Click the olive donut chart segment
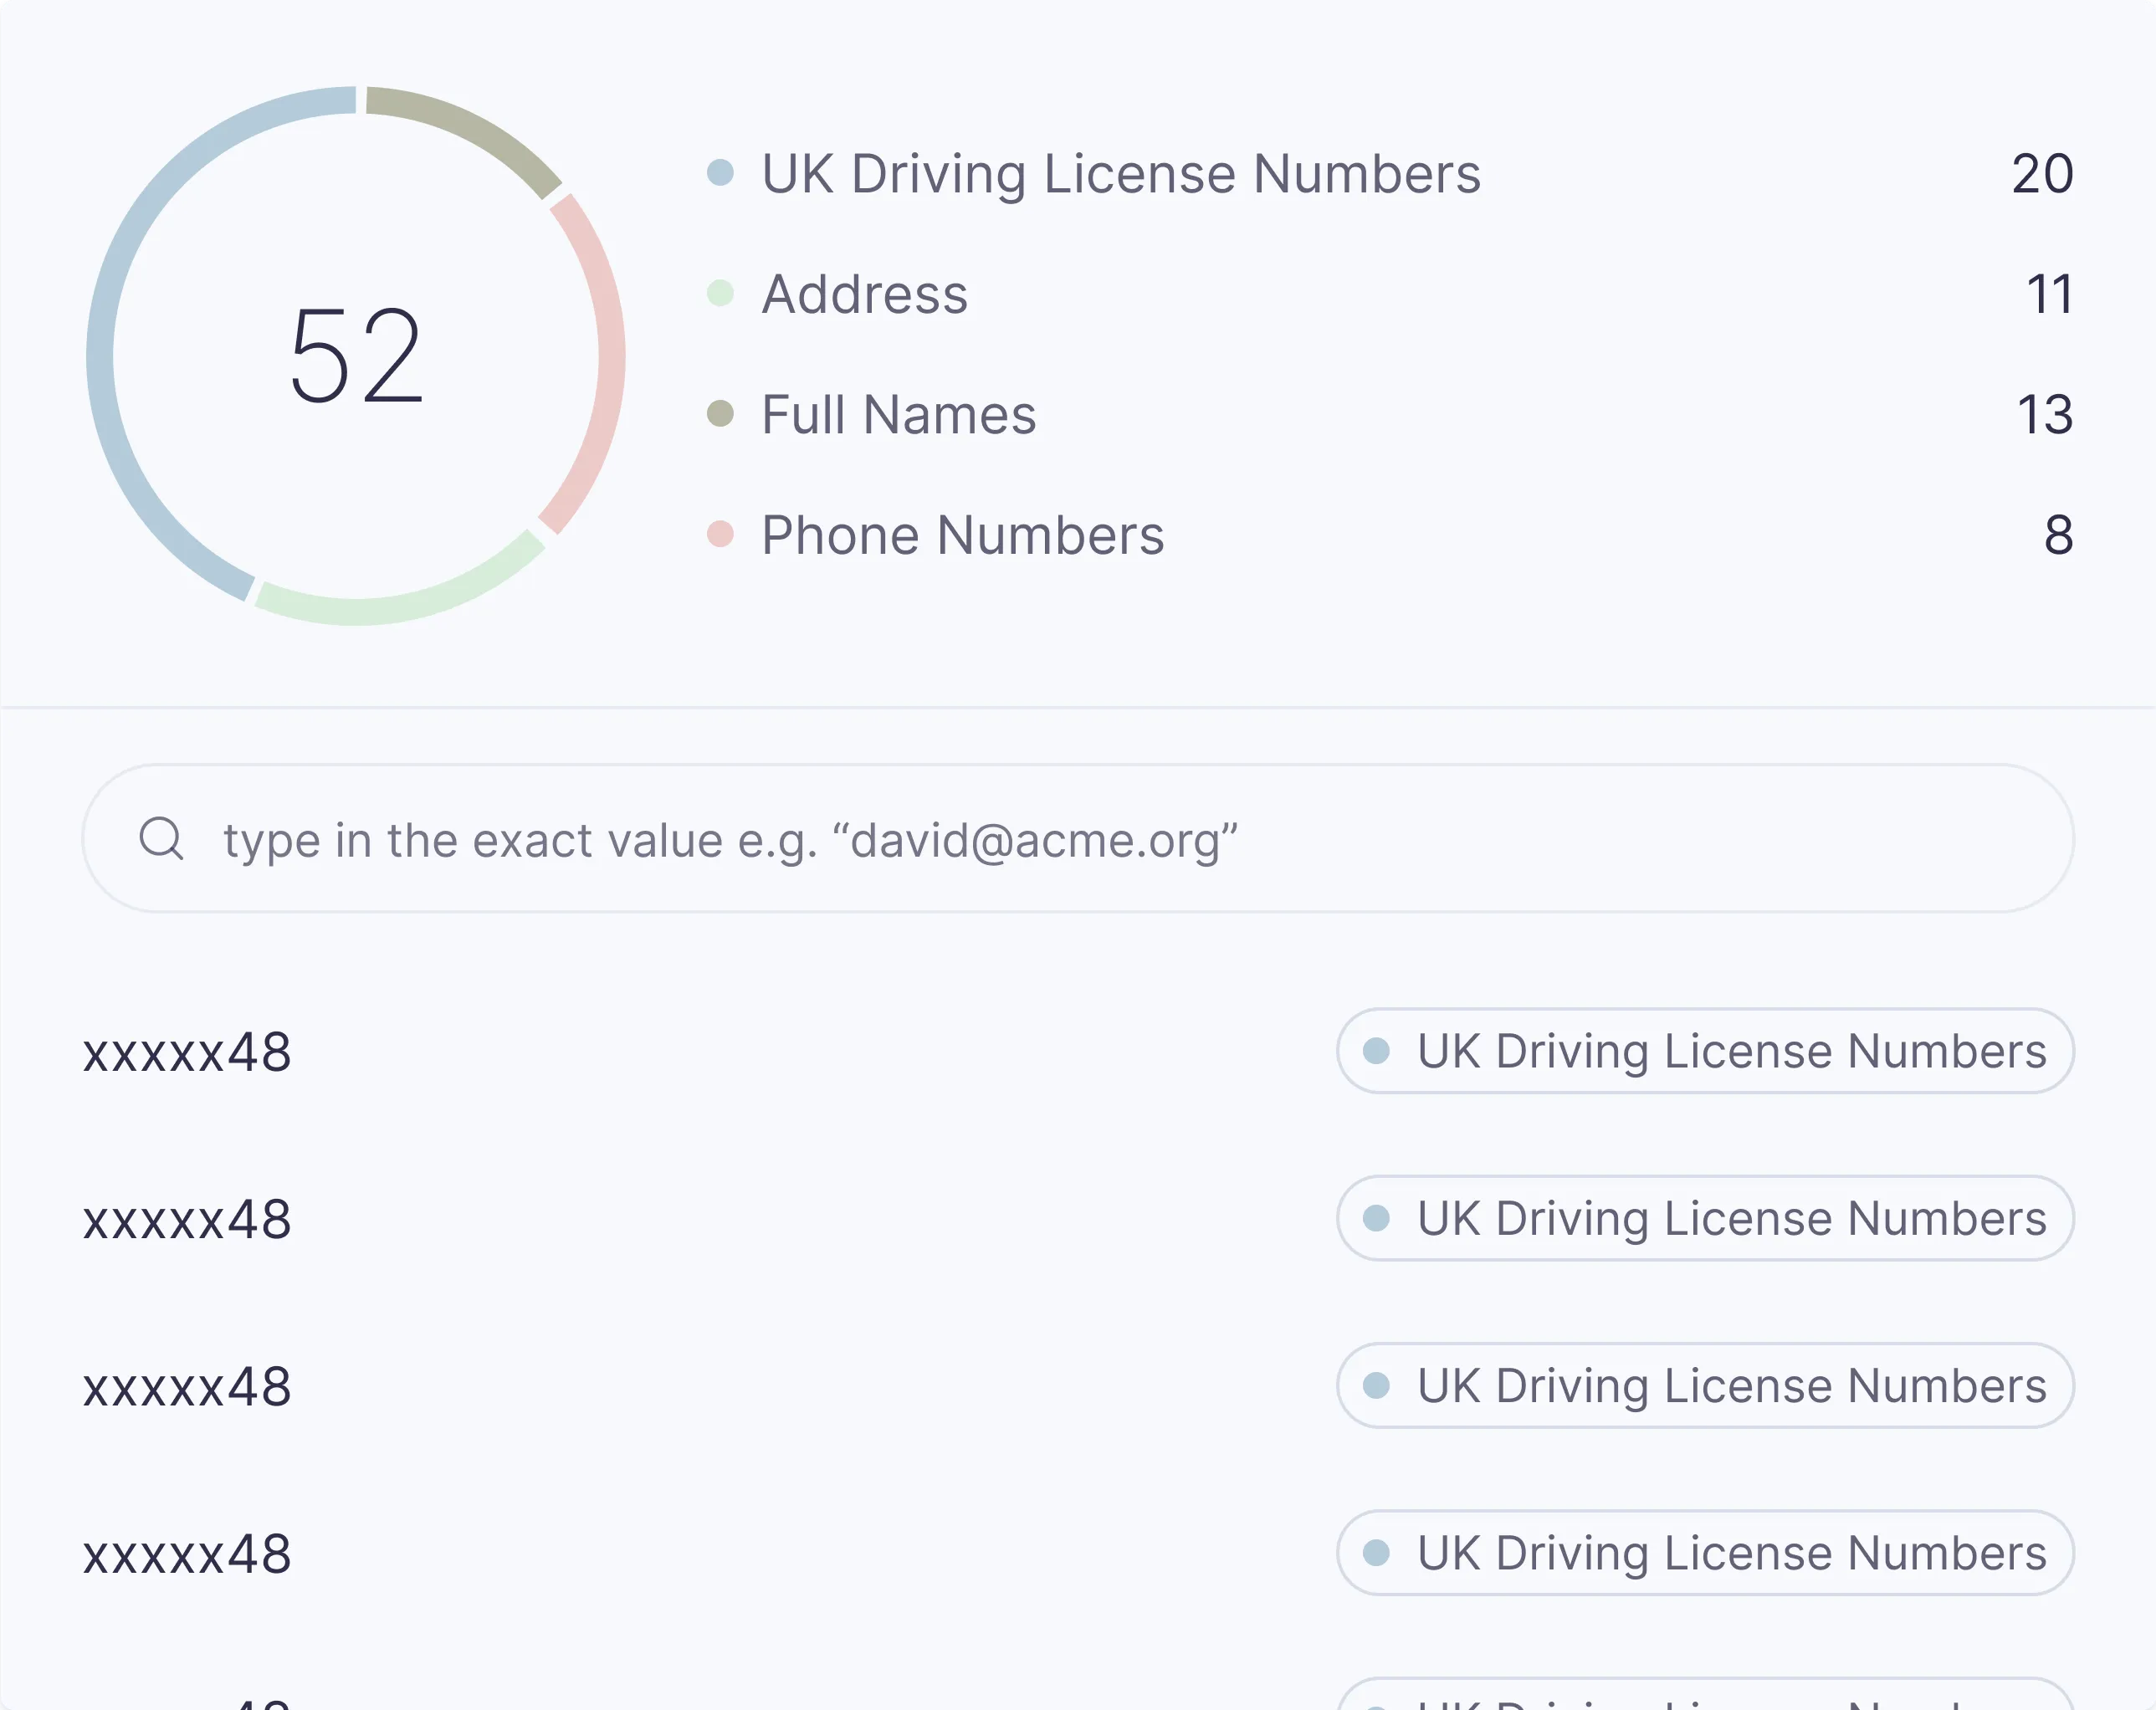The height and width of the screenshot is (1710, 2156). pos(470,128)
